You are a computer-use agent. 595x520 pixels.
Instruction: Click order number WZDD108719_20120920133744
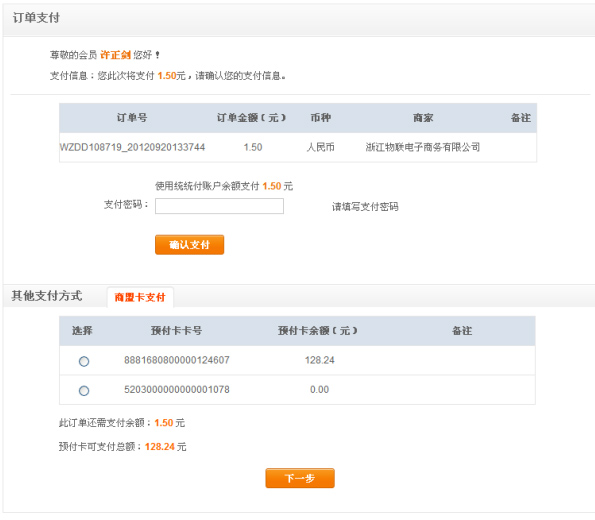(132, 147)
